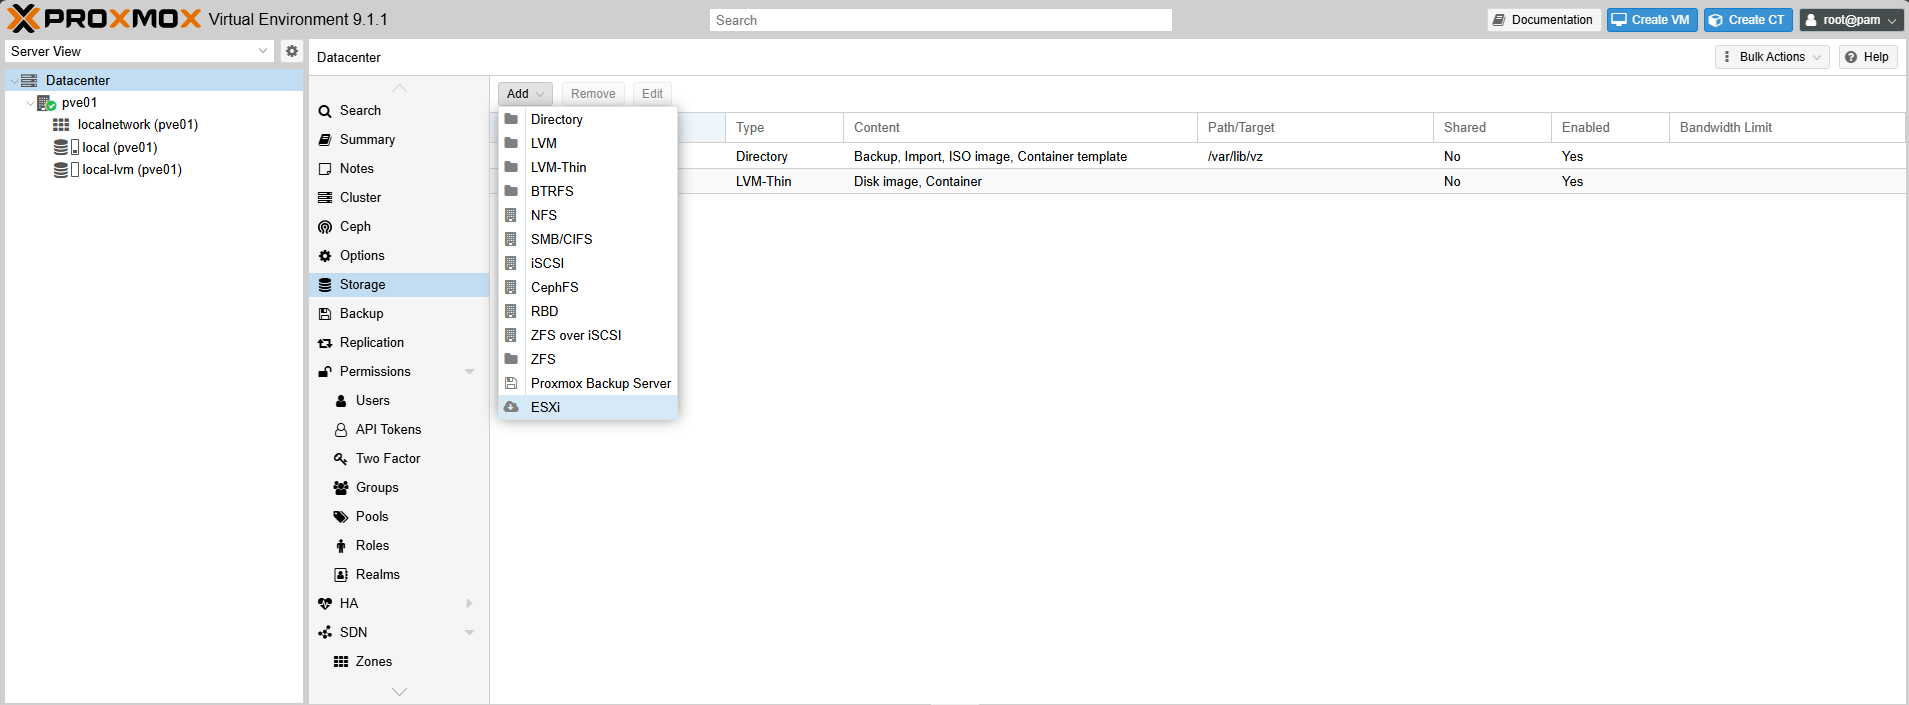Click the Search magnifier icon in sidebar
Viewport: 1909px width, 705px height.
pyautogui.click(x=325, y=111)
